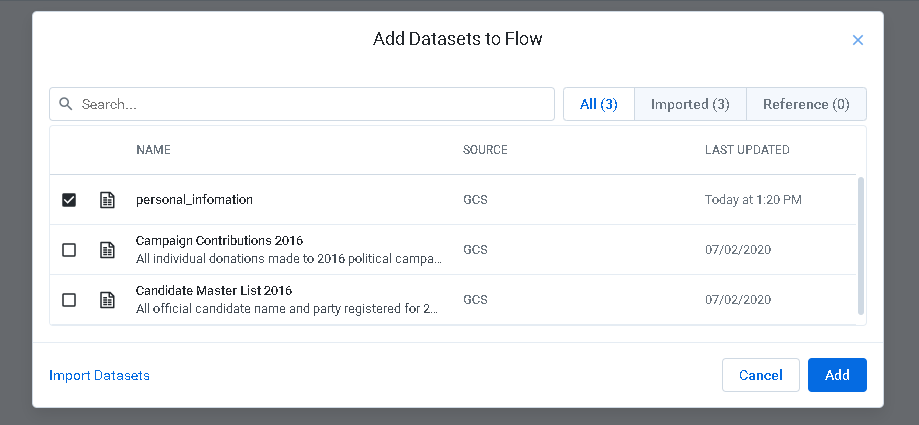Screen dimensions: 919x425
Task: Sort by the SOURCE column header
Action: [x=485, y=150]
